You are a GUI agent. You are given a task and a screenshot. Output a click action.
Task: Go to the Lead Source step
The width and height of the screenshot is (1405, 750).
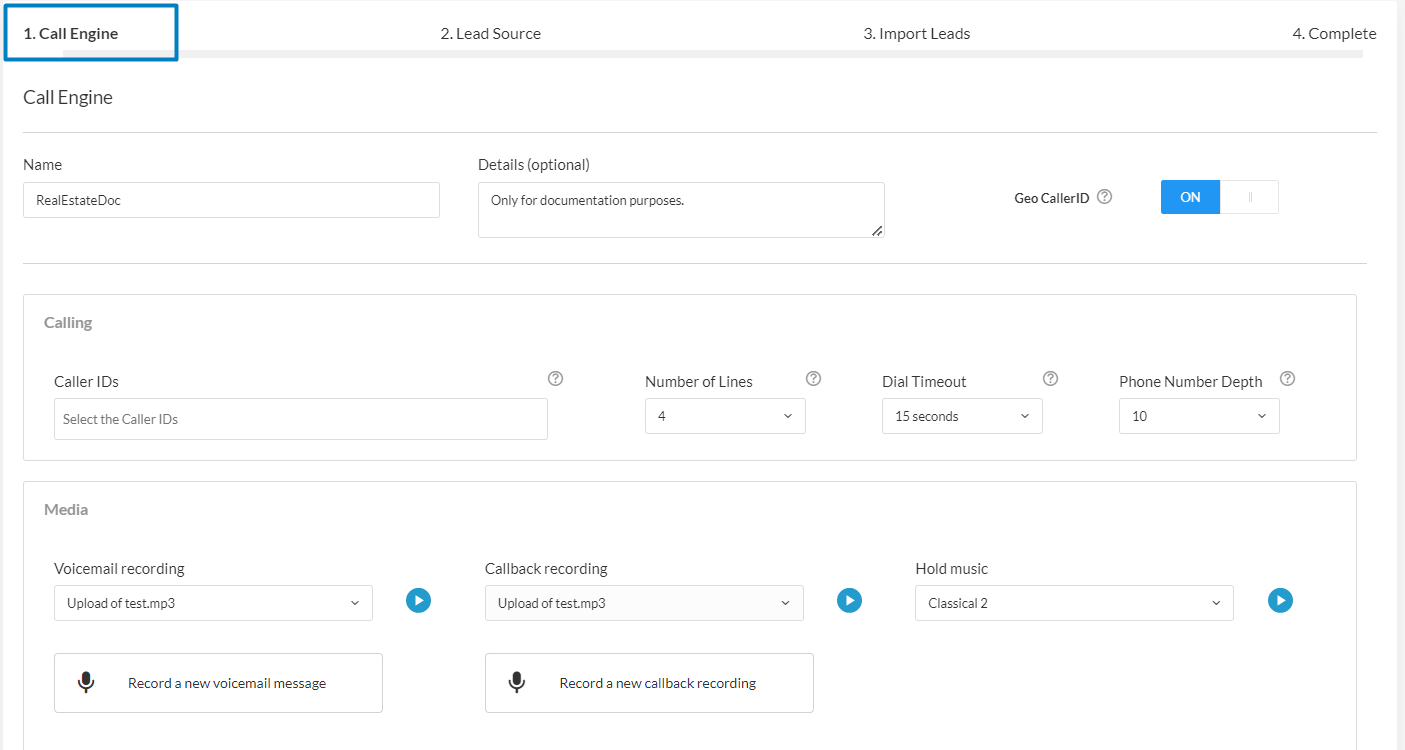[x=490, y=34]
